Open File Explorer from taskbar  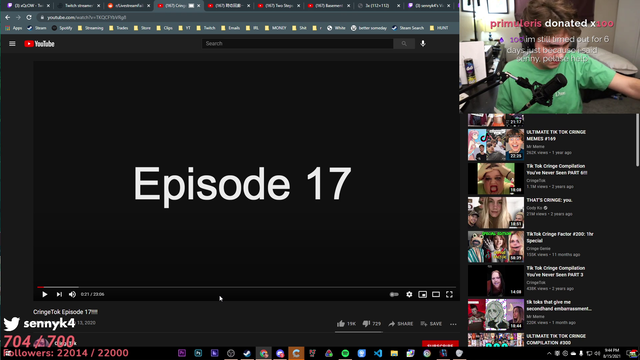coord(394,353)
